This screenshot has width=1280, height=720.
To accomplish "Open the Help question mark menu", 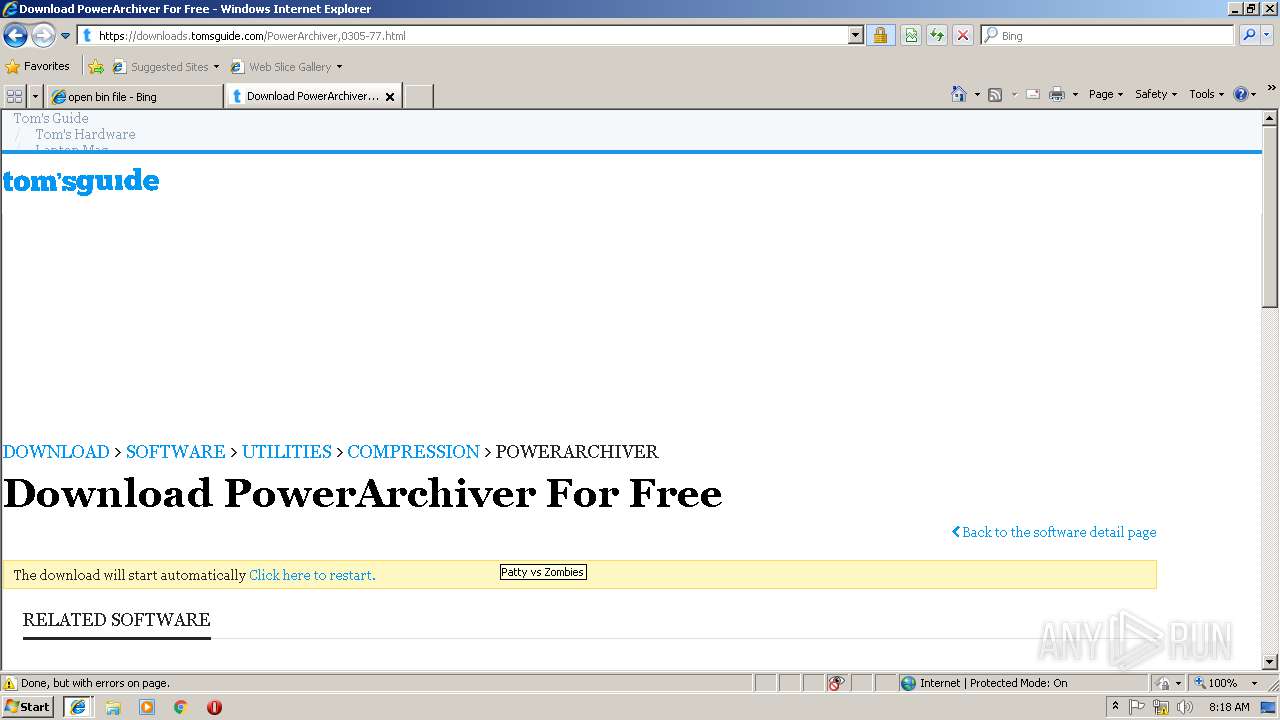I will pos(1245,94).
